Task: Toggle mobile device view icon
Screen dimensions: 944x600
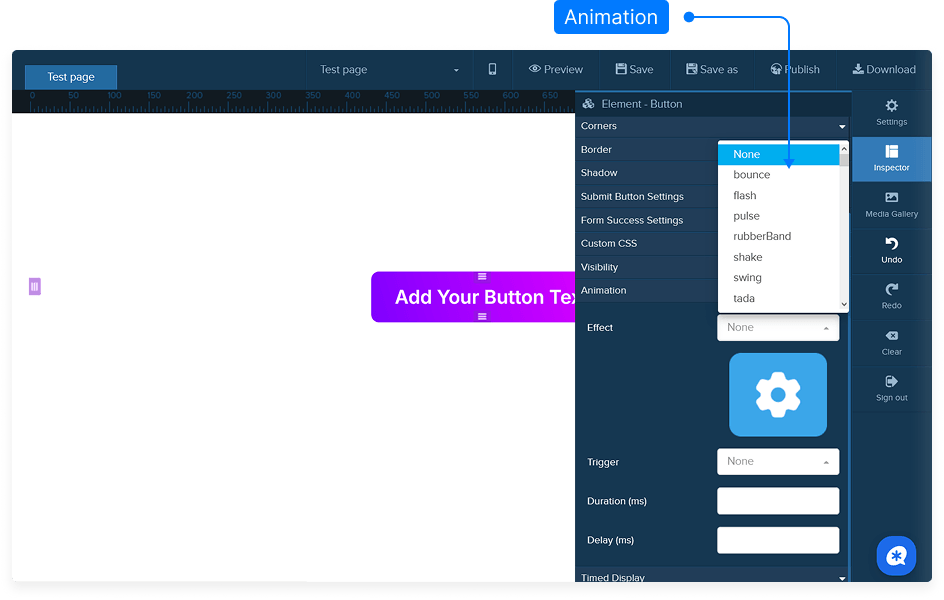Action: tap(492, 69)
